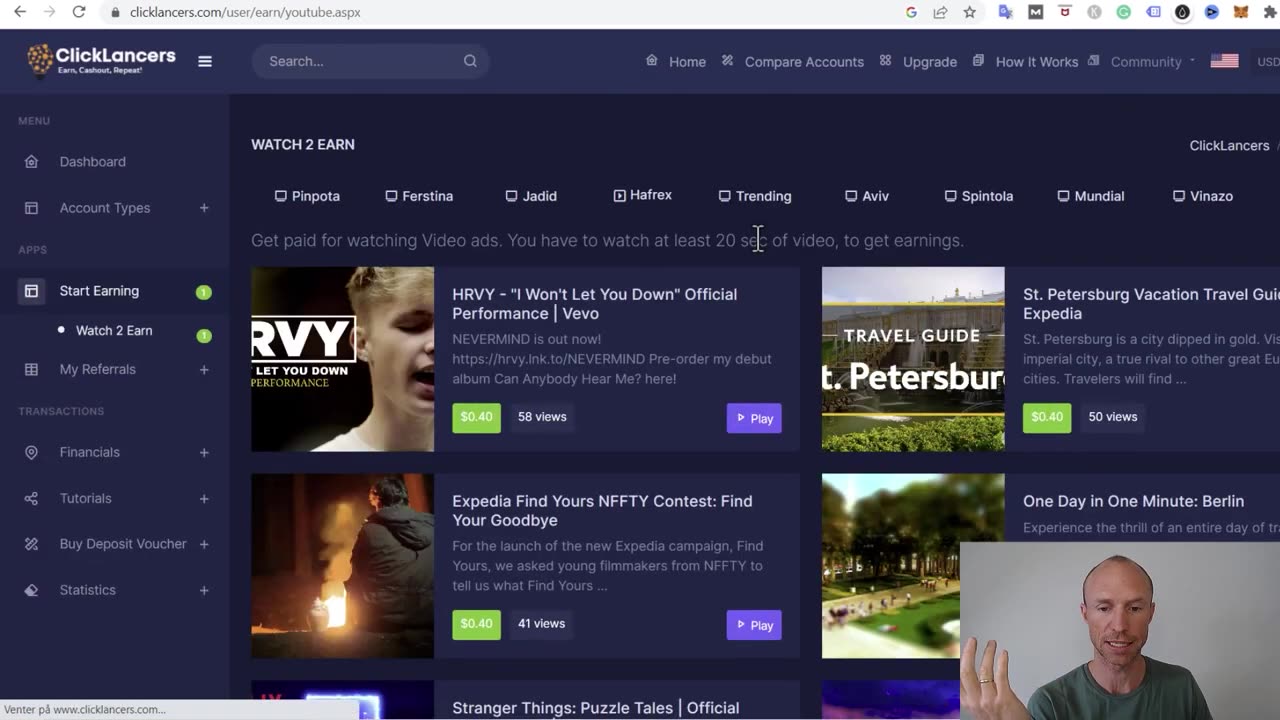Click the St. Petersburg Travel Guide thumbnail

(913, 359)
